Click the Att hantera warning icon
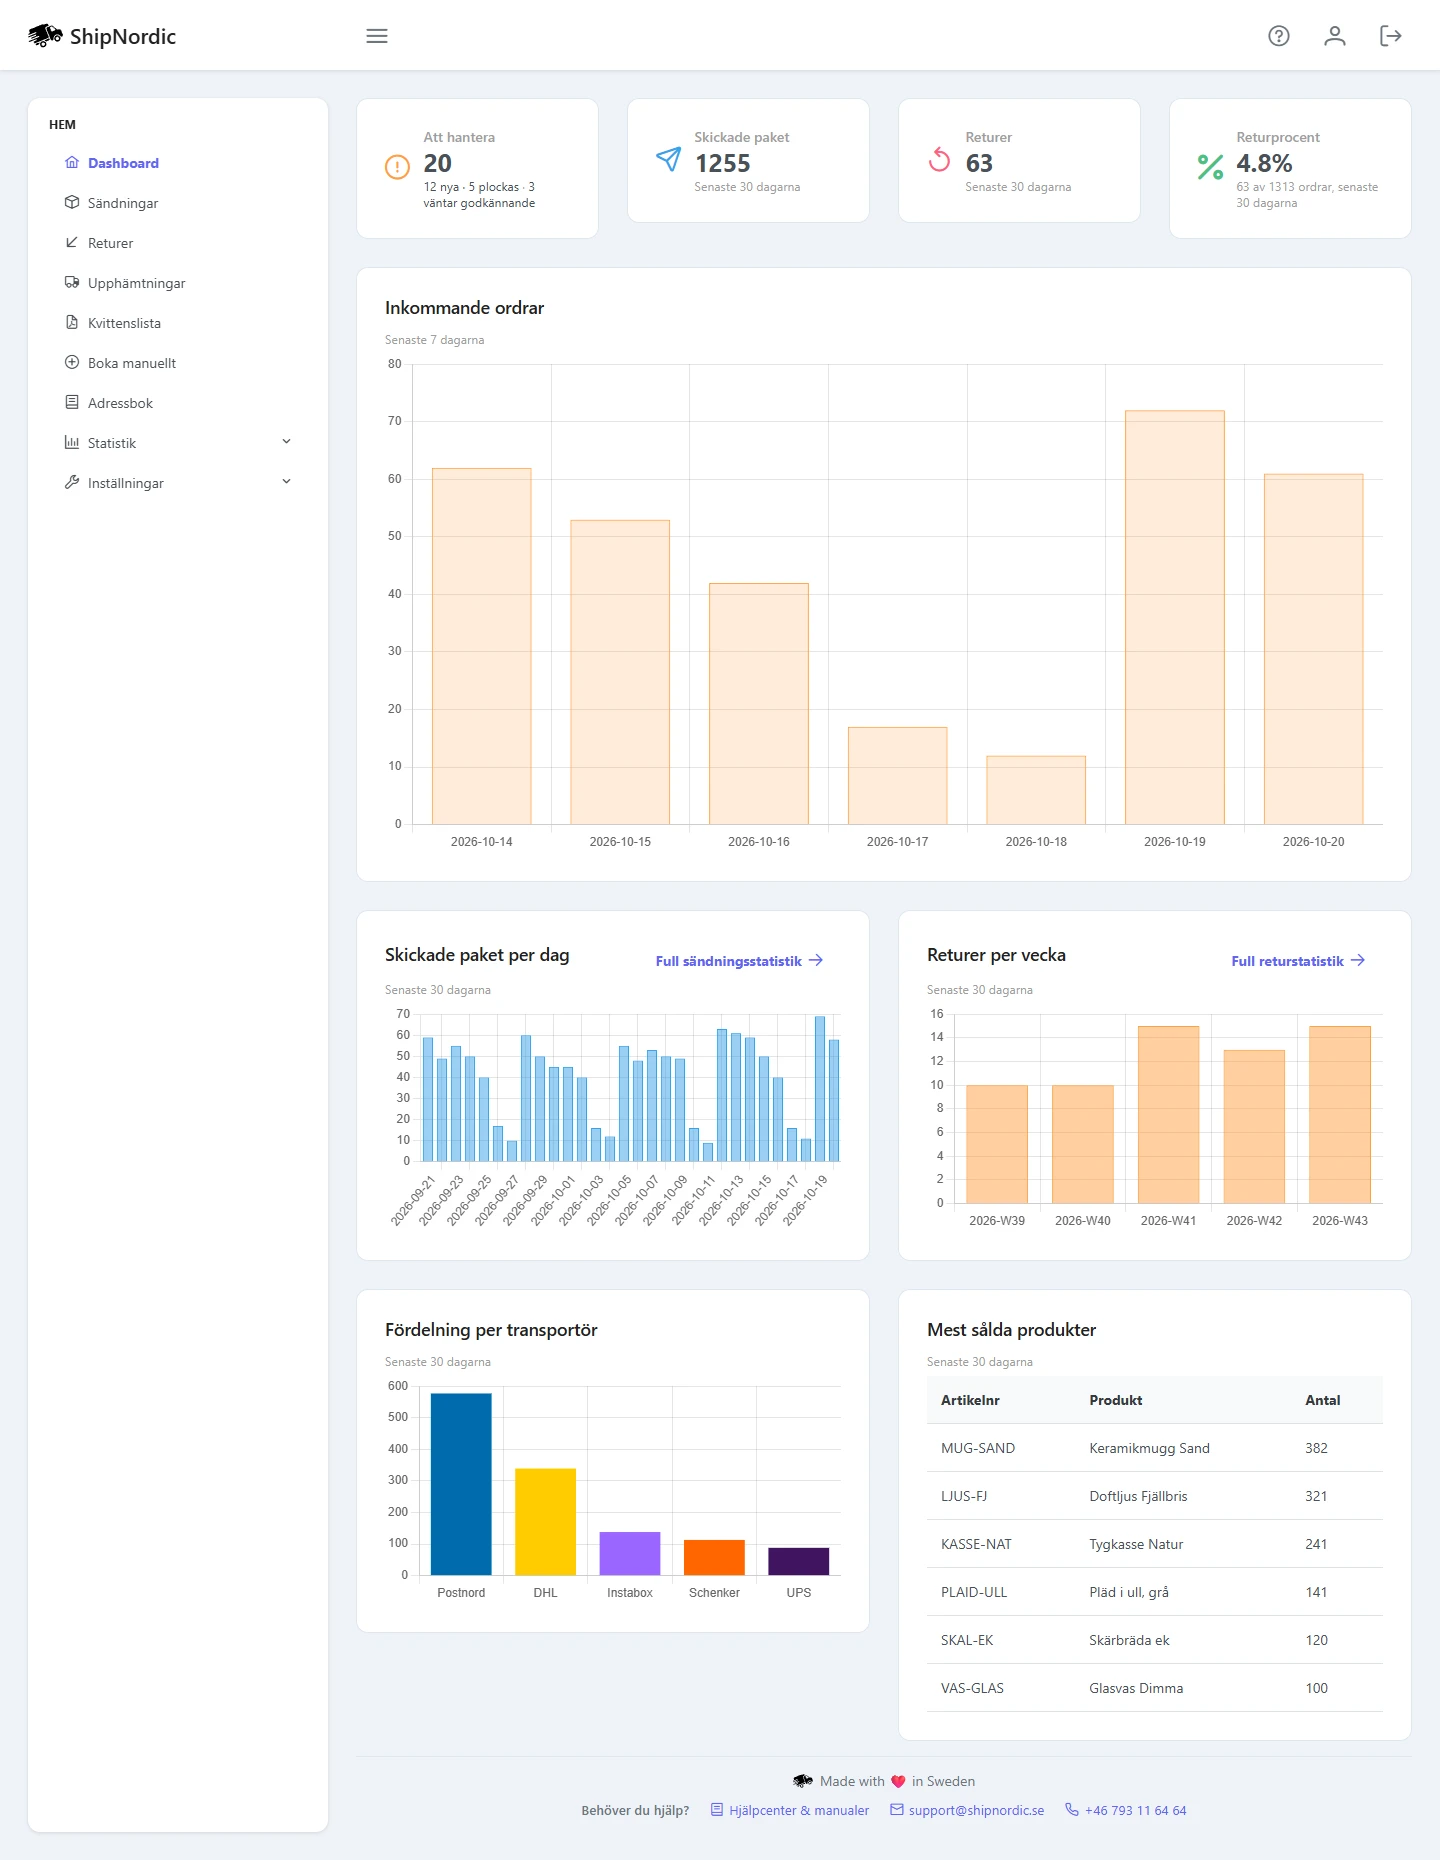 pyautogui.click(x=397, y=167)
